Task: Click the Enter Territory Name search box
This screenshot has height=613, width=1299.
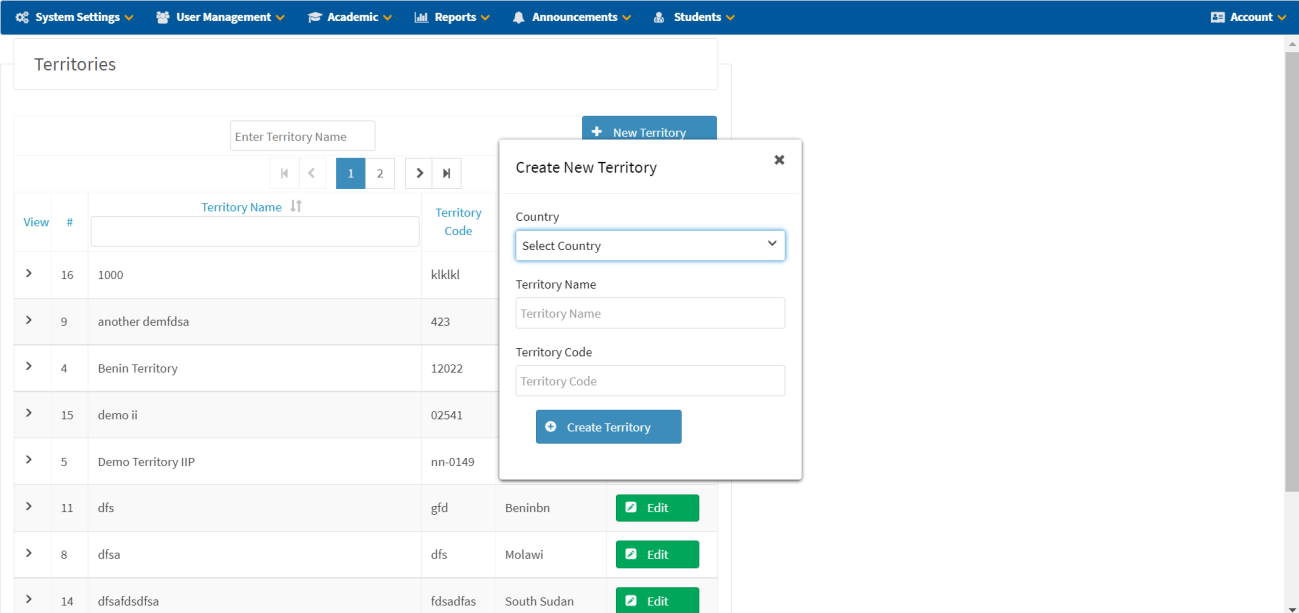Action: pos(302,137)
